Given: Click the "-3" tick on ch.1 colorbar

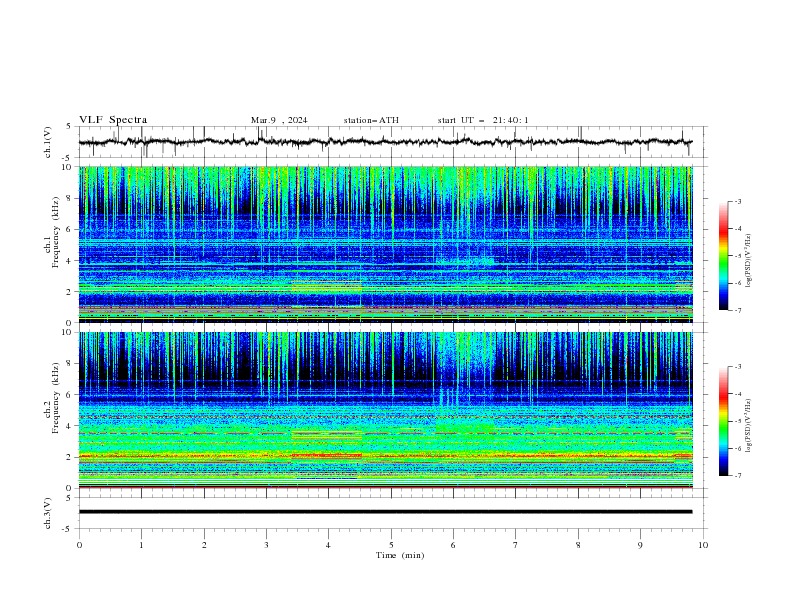Looking at the screenshot, I should [738, 201].
